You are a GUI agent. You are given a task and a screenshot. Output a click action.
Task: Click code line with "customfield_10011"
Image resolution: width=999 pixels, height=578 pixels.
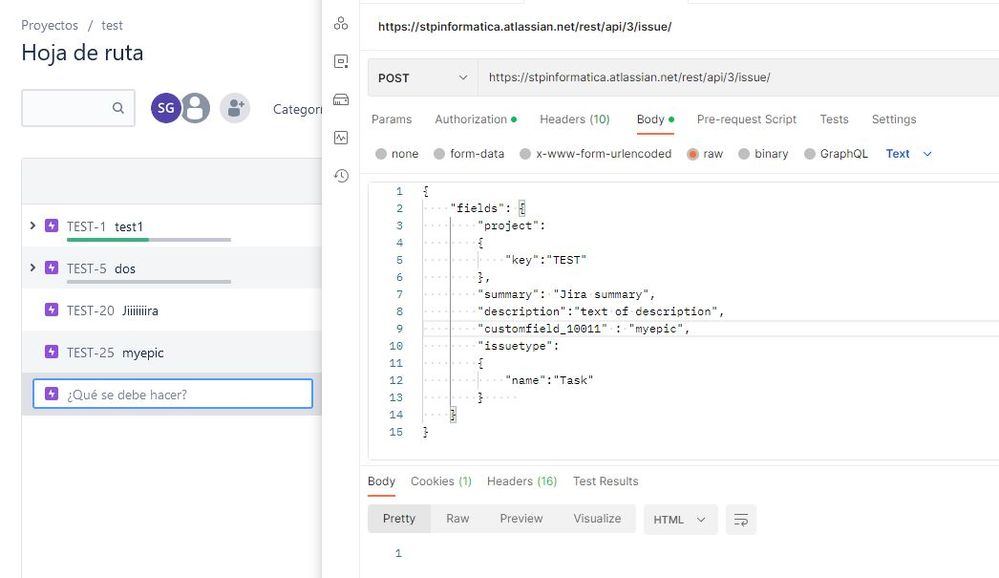click(x=583, y=329)
